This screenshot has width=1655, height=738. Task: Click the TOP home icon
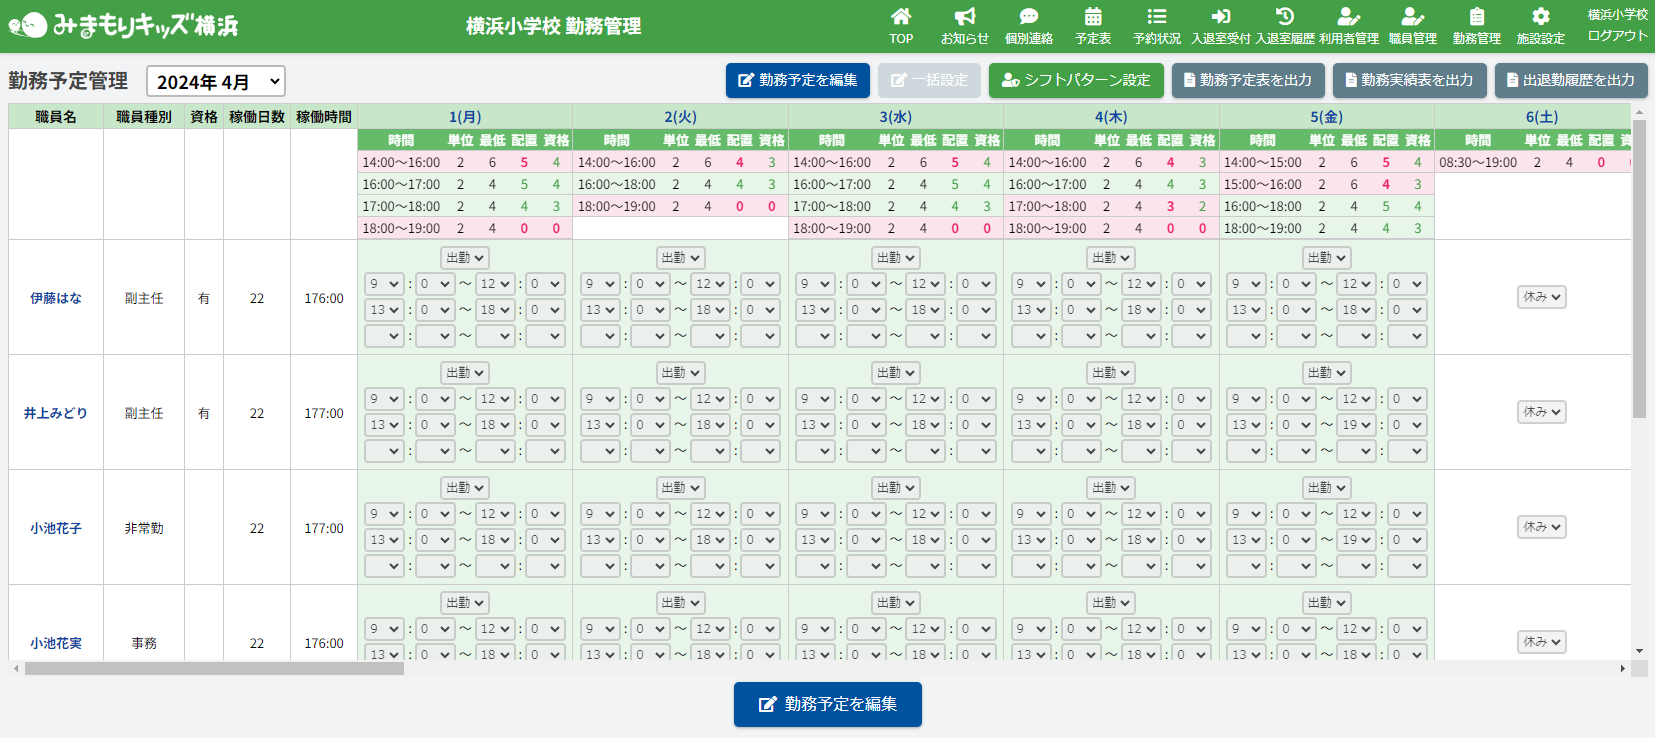click(901, 17)
